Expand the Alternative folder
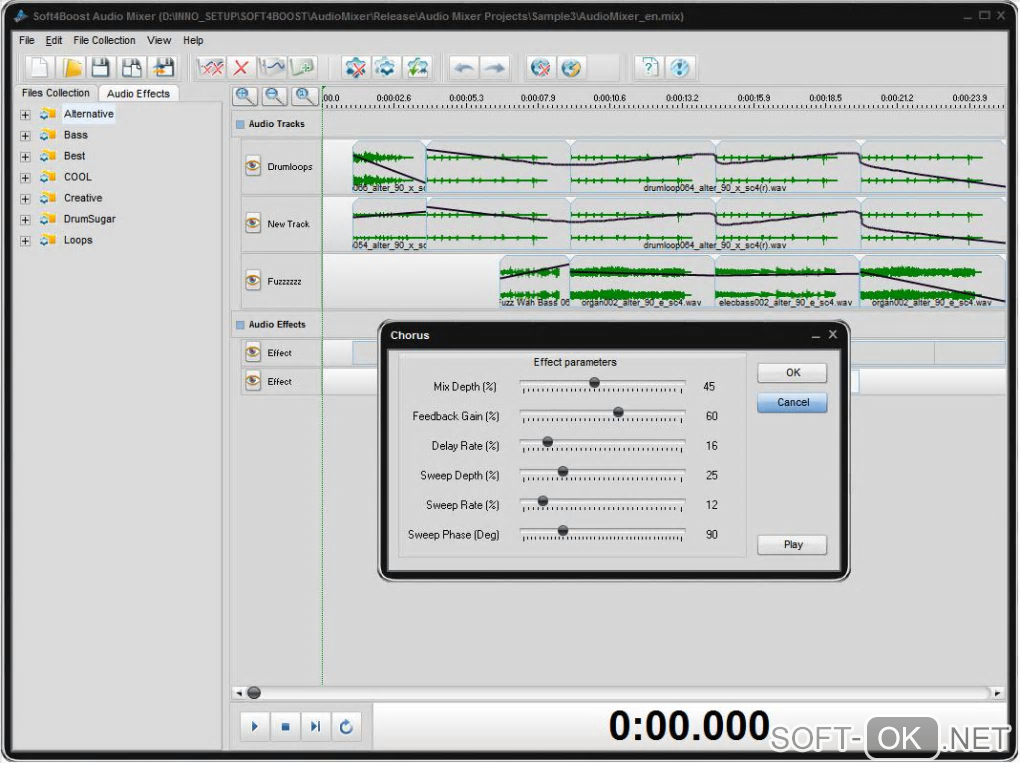 25,115
